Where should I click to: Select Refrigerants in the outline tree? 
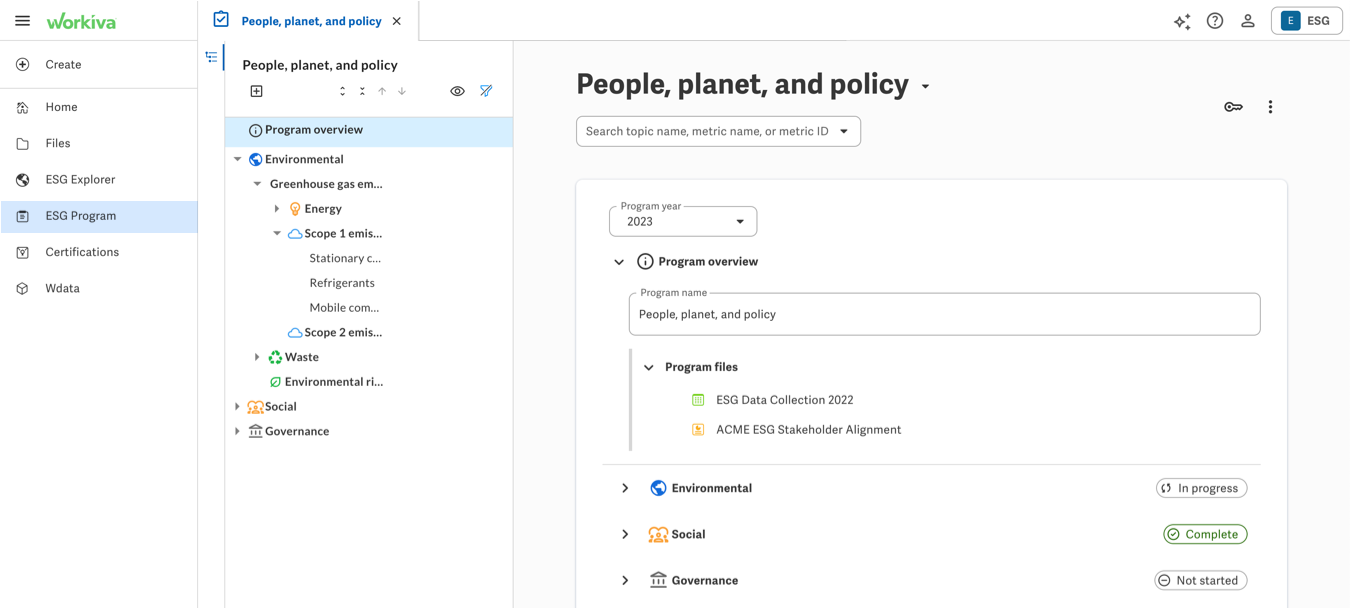point(342,283)
